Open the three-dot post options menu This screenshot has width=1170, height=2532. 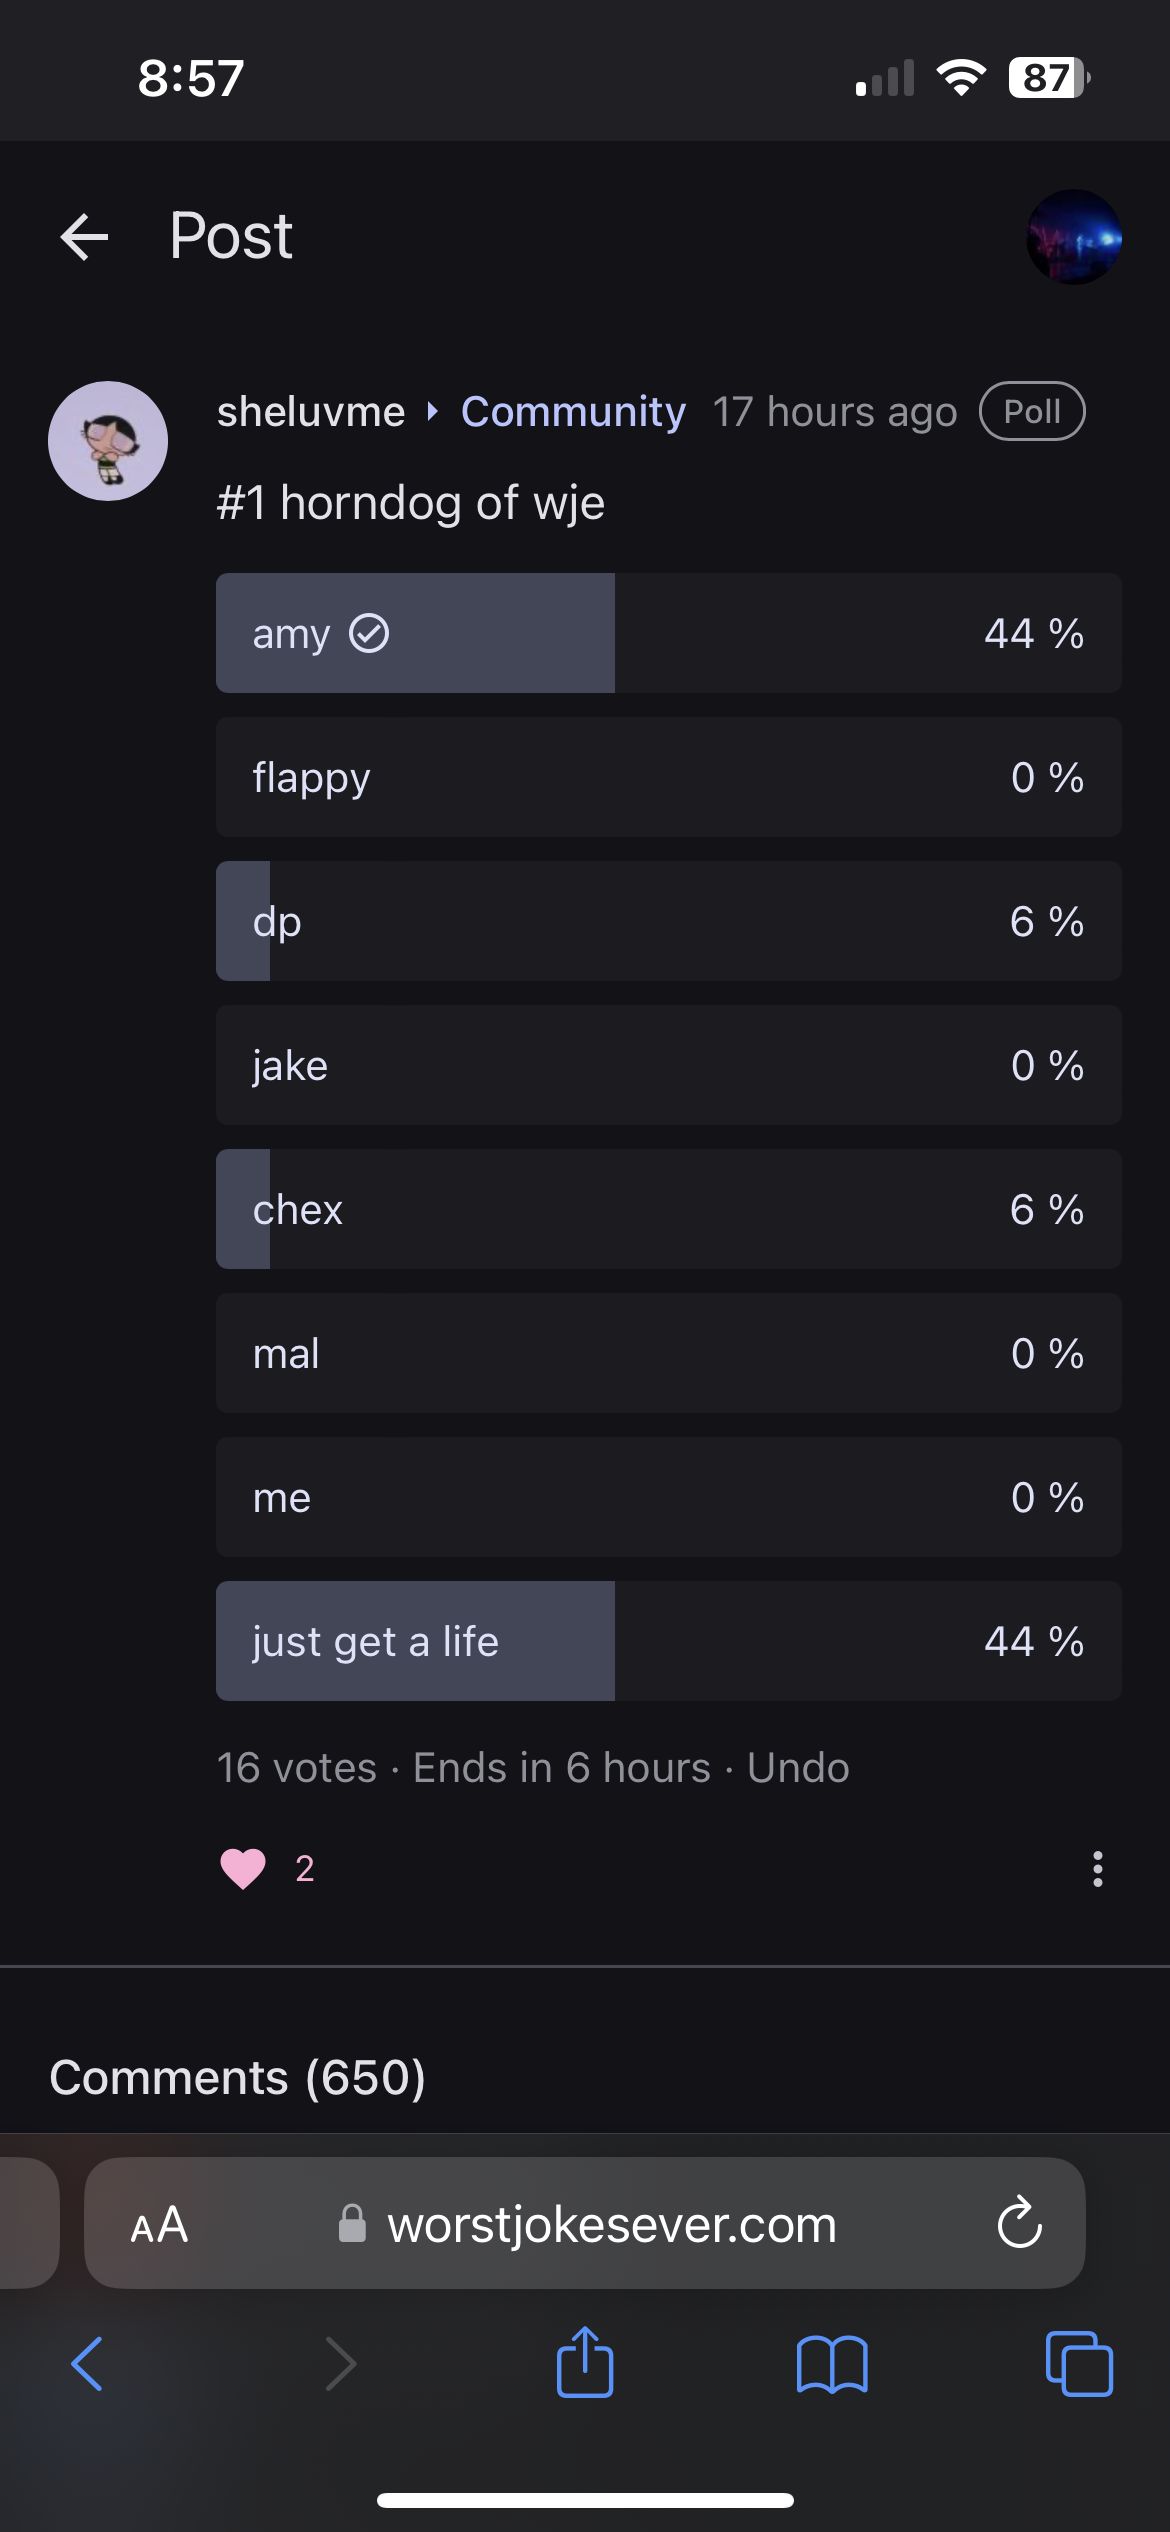pos(1097,1868)
